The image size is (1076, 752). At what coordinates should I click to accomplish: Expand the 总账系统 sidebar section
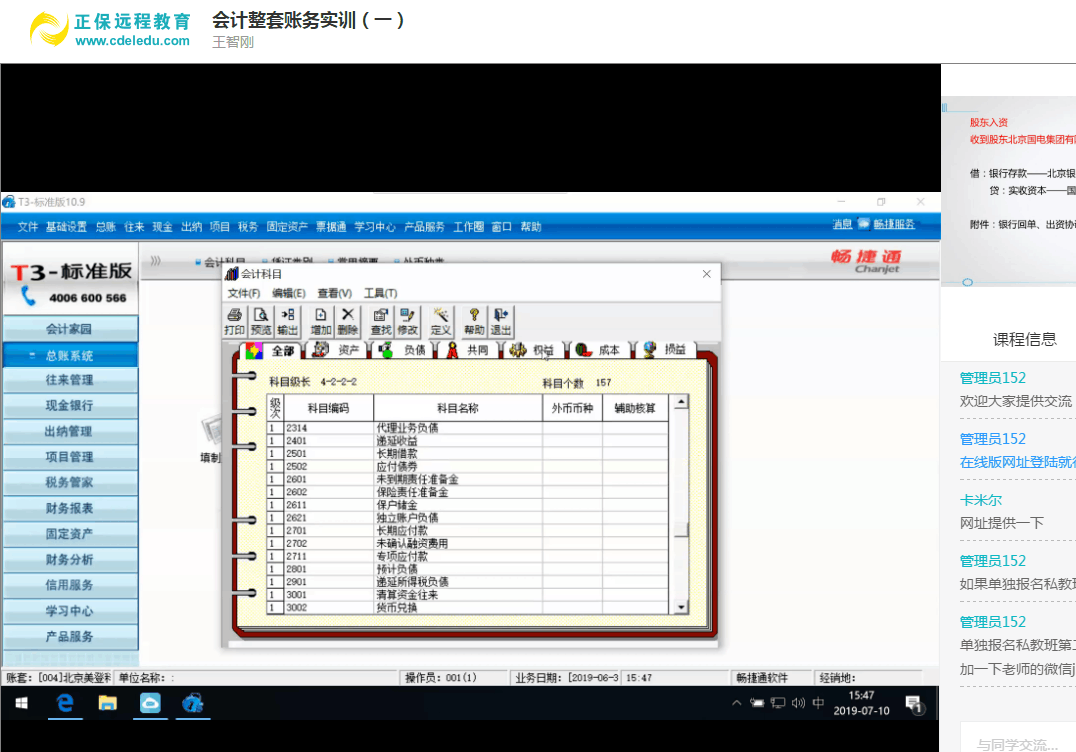(x=70, y=355)
